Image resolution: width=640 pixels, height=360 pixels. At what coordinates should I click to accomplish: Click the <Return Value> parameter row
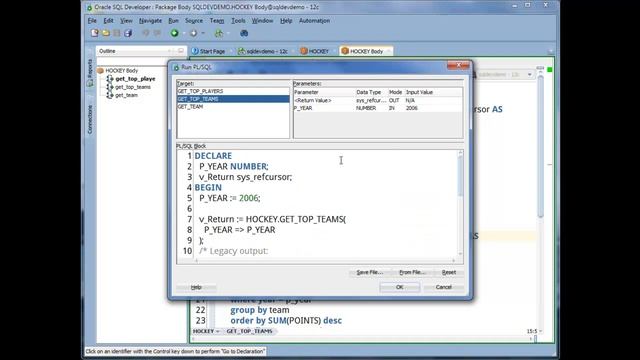tap(378, 100)
